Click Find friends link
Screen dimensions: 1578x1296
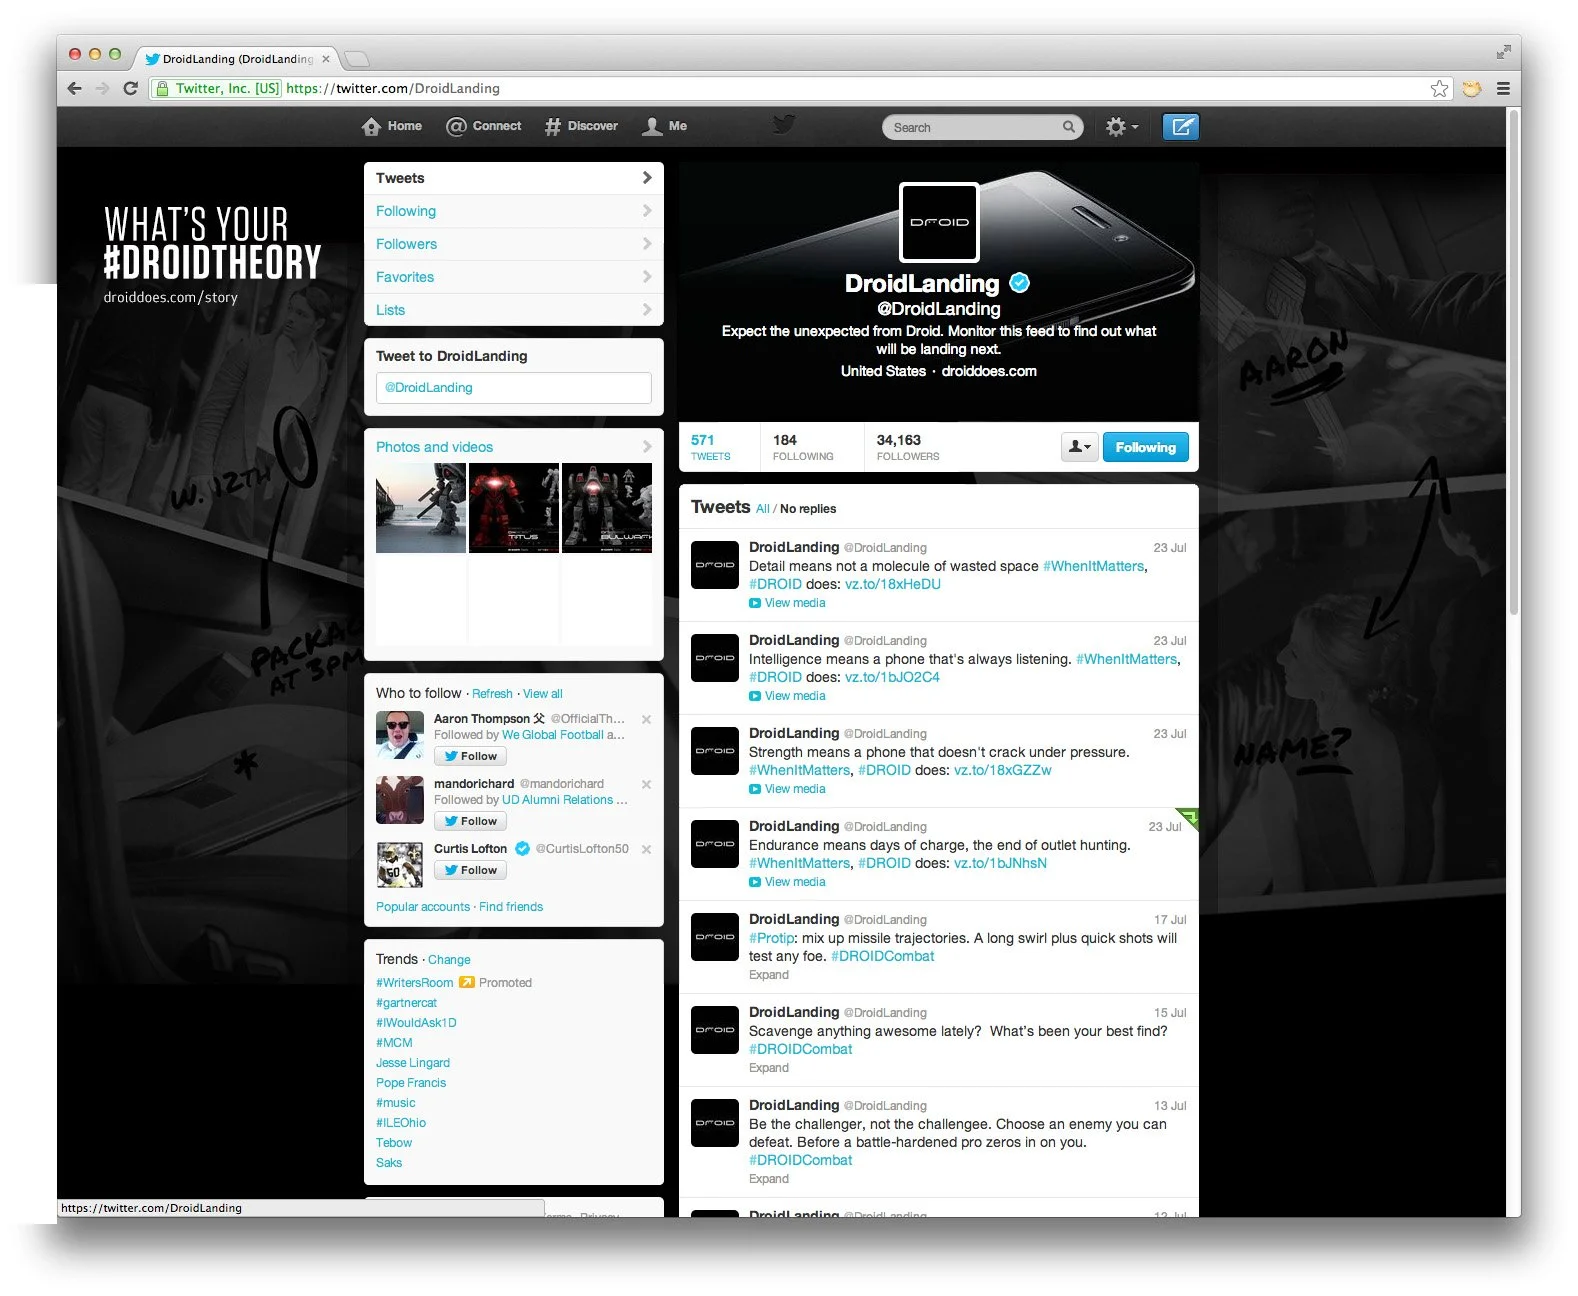(x=511, y=907)
